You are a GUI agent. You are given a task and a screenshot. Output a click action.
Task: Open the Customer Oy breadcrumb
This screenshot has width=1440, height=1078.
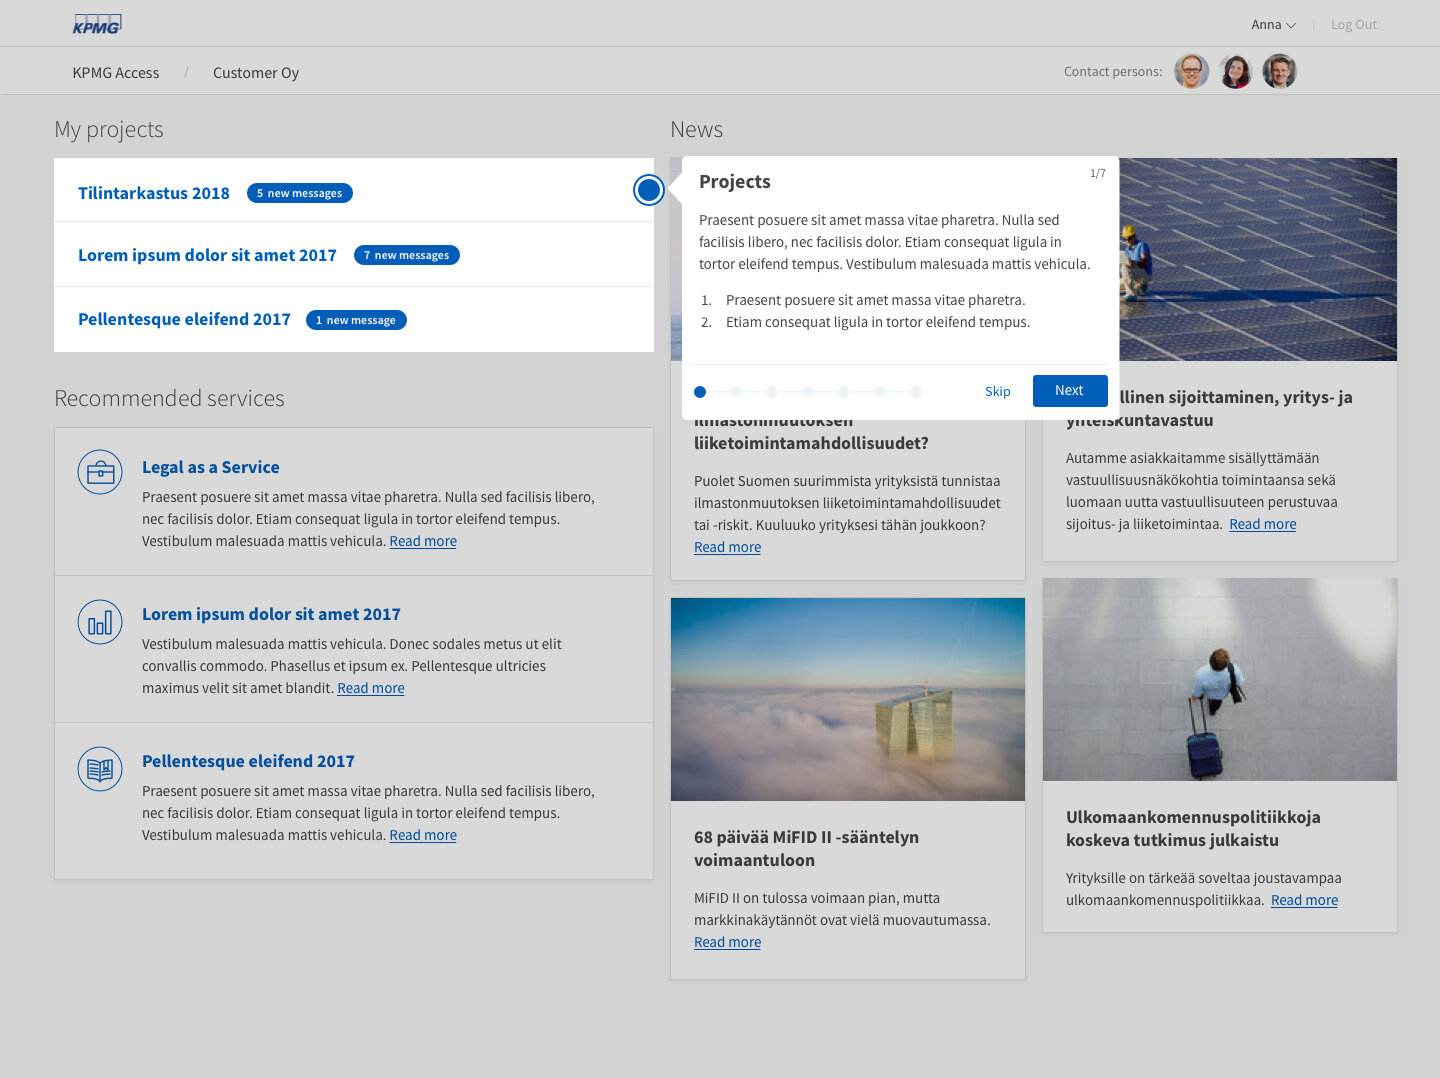click(x=256, y=72)
